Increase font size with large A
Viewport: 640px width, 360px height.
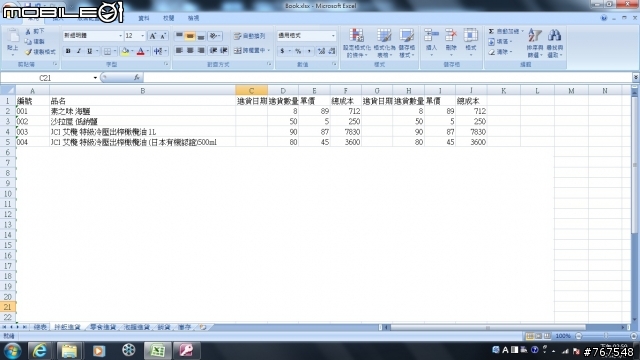coord(152,36)
